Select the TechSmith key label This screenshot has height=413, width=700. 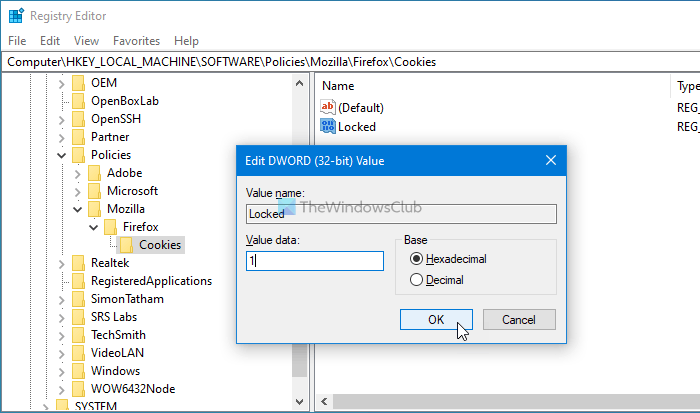(118, 335)
